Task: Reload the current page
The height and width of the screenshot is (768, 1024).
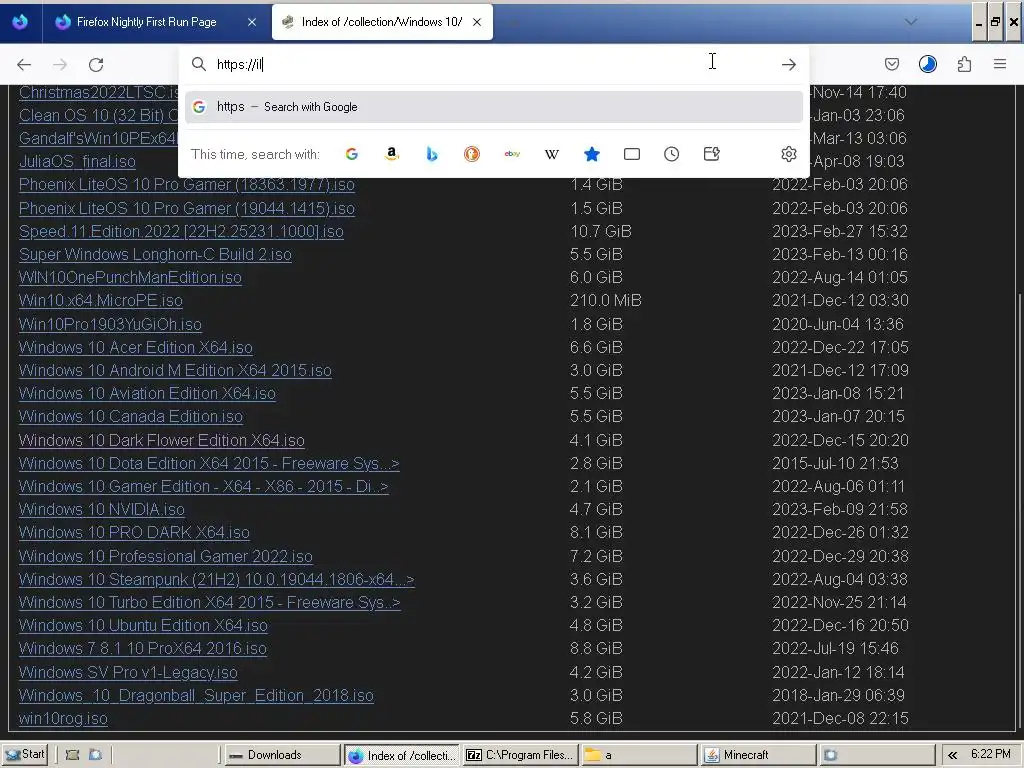Action: [x=96, y=65]
